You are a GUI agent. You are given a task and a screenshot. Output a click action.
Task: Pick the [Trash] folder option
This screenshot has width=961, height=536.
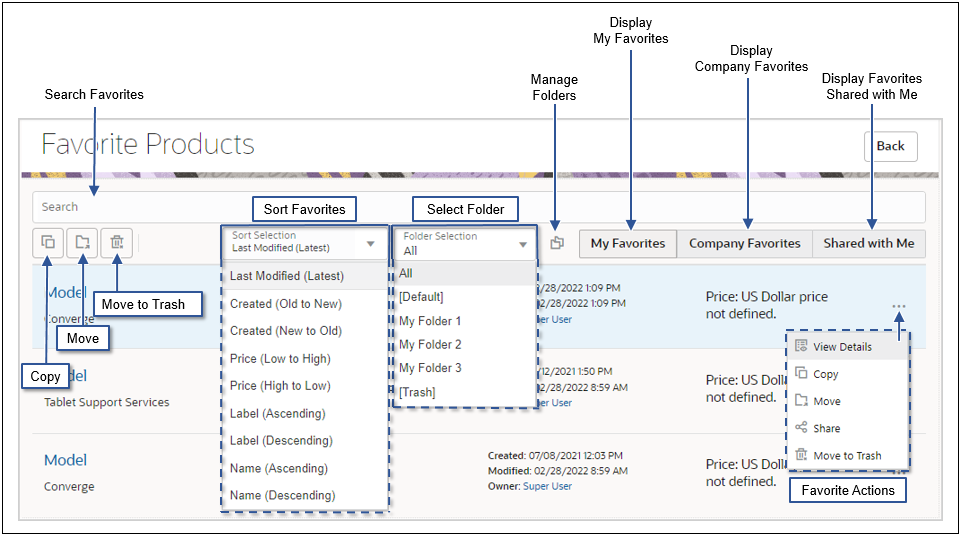[417, 392]
